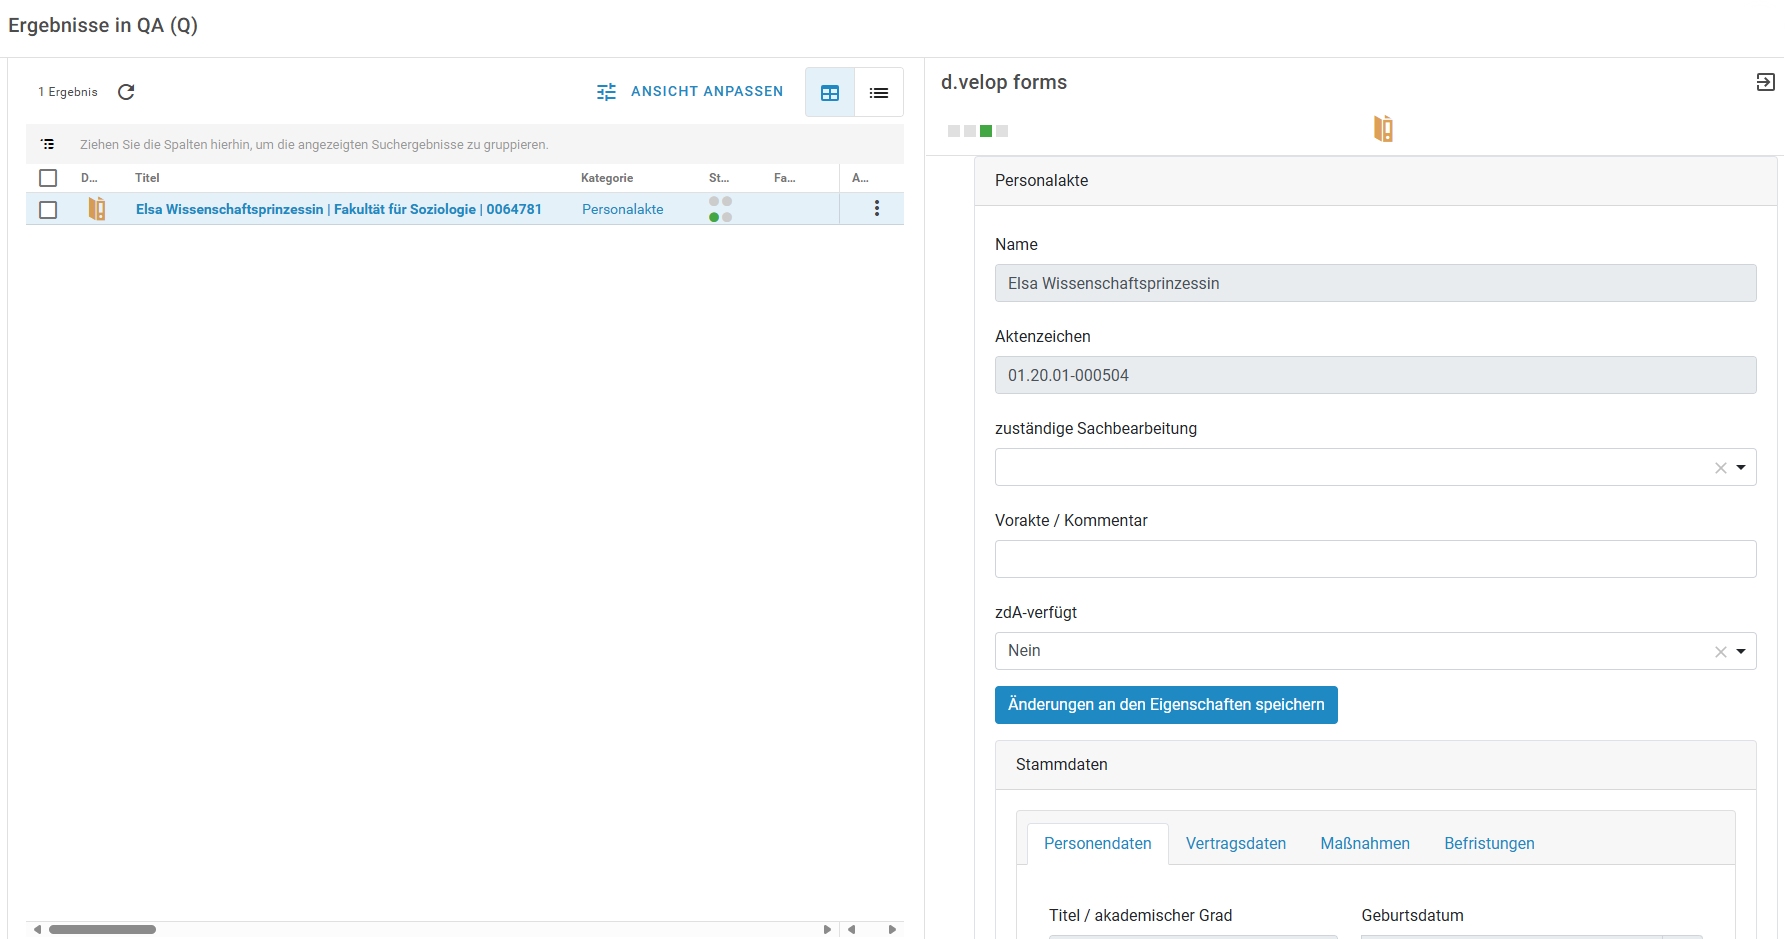Clear the zdA-verfügt value Nein
The image size is (1785, 939).
pyautogui.click(x=1720, y=651)
